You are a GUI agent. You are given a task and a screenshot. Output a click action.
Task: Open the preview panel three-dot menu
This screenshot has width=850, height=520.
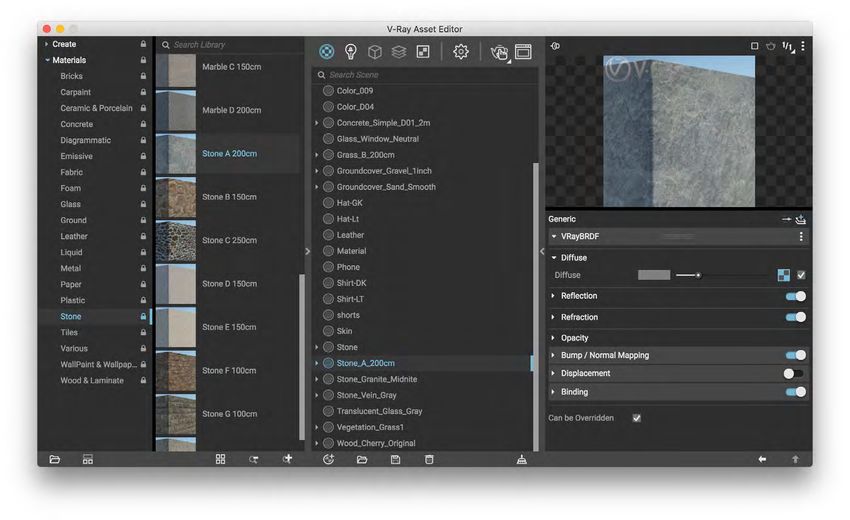803,46
